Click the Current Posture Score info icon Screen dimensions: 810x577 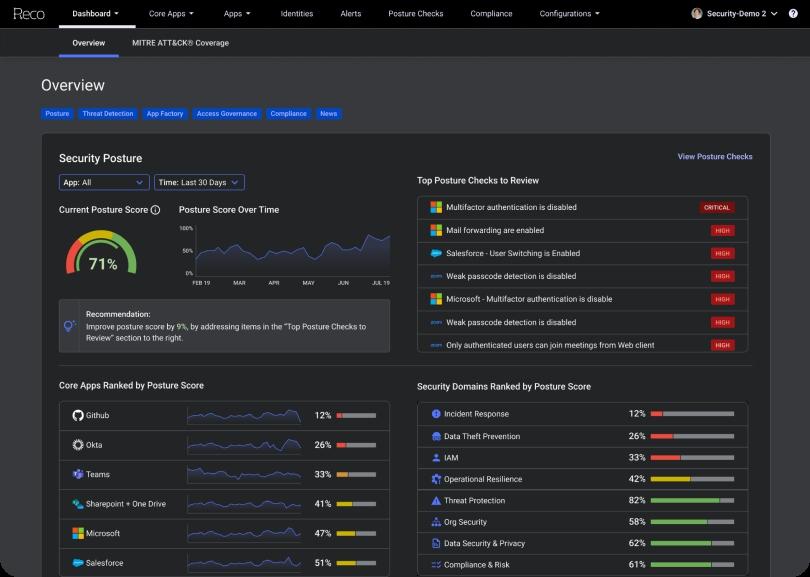155,210
